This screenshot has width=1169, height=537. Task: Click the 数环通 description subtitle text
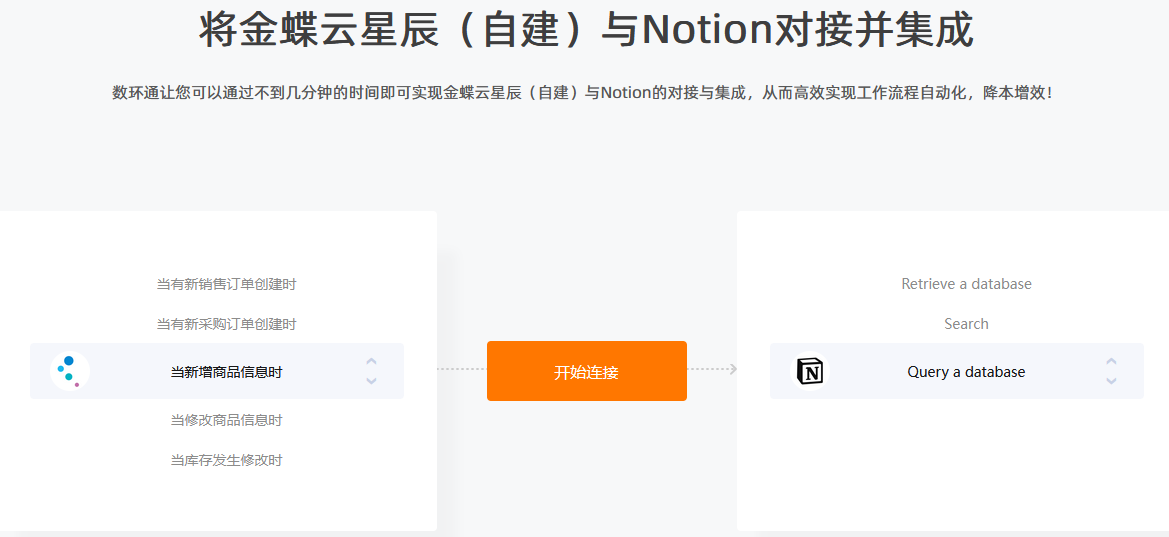[x=583, y=93]
